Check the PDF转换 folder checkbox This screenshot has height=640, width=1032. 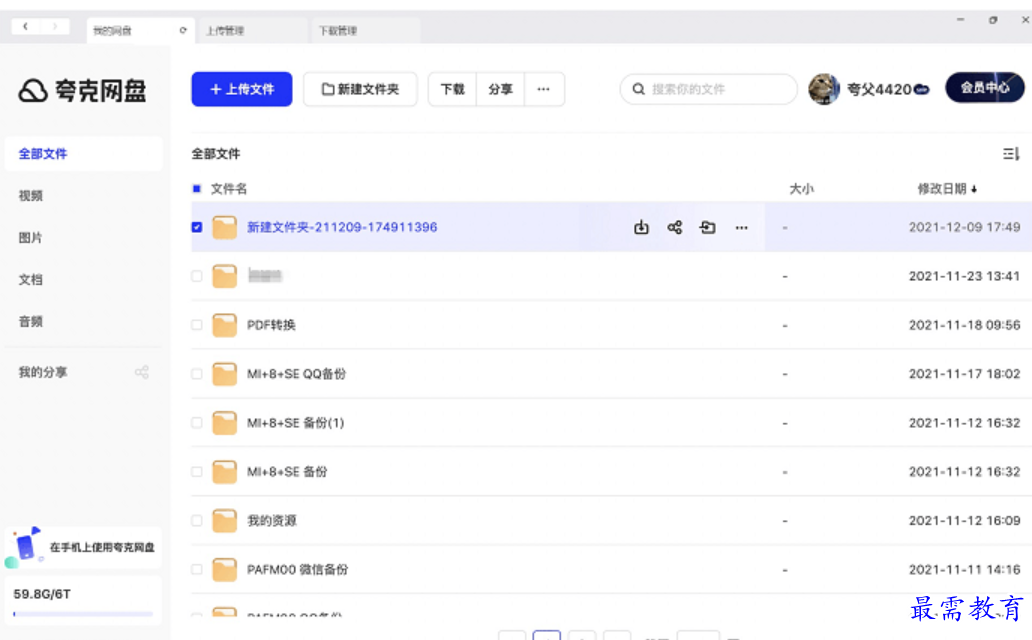[x=196, y=325]
